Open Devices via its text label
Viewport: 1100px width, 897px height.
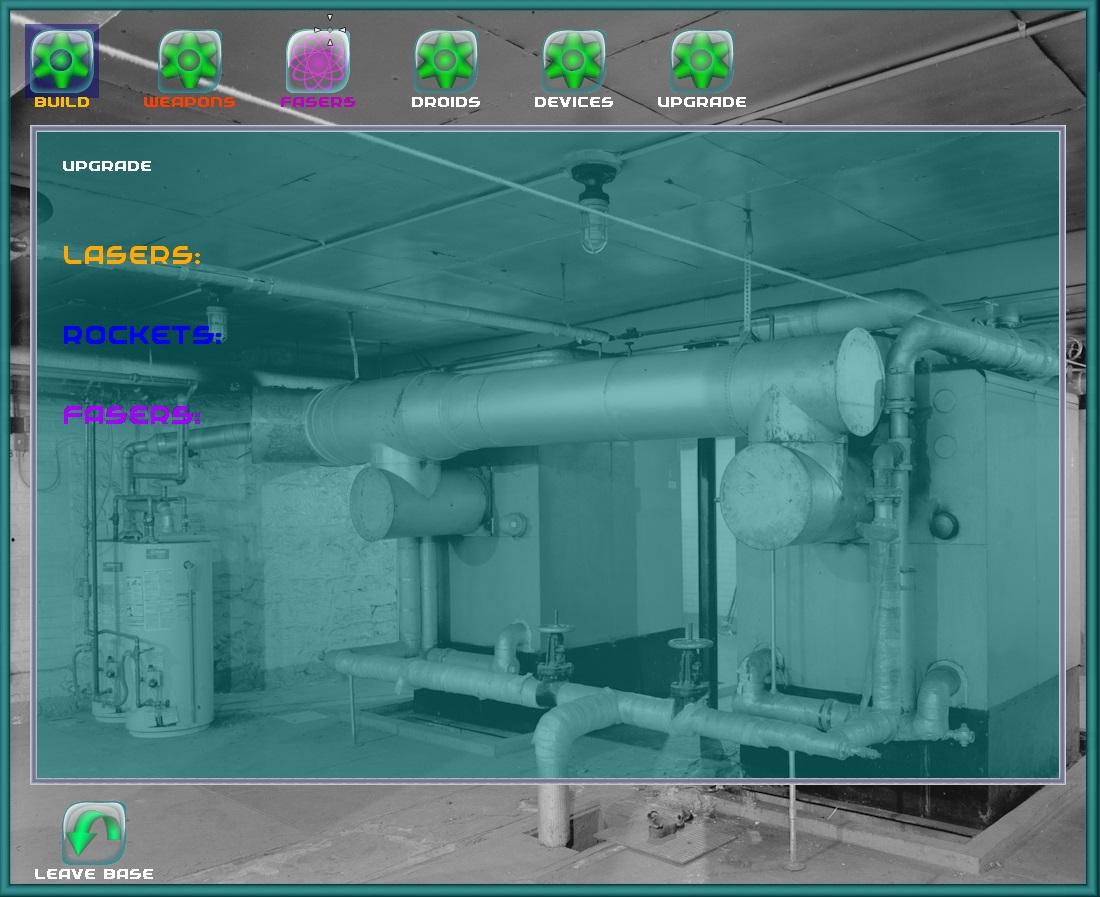tap(574, 102)
